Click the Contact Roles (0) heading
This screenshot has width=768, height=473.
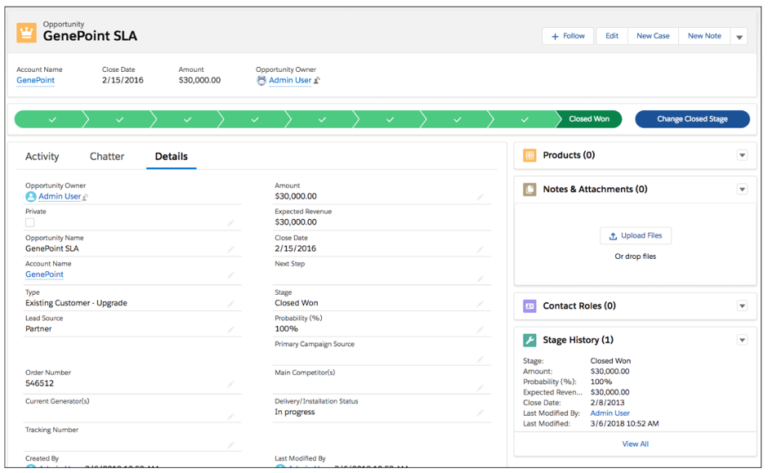[579, 306]
